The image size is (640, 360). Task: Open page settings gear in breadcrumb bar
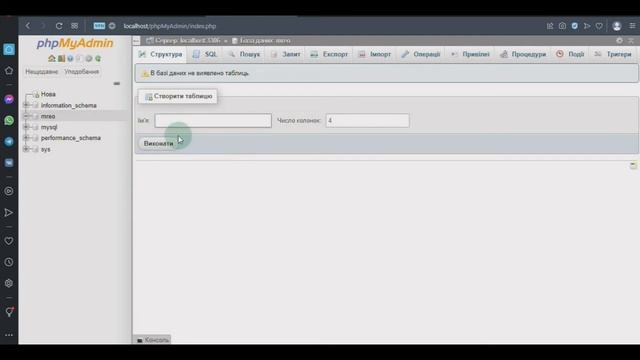pos(620,40)
